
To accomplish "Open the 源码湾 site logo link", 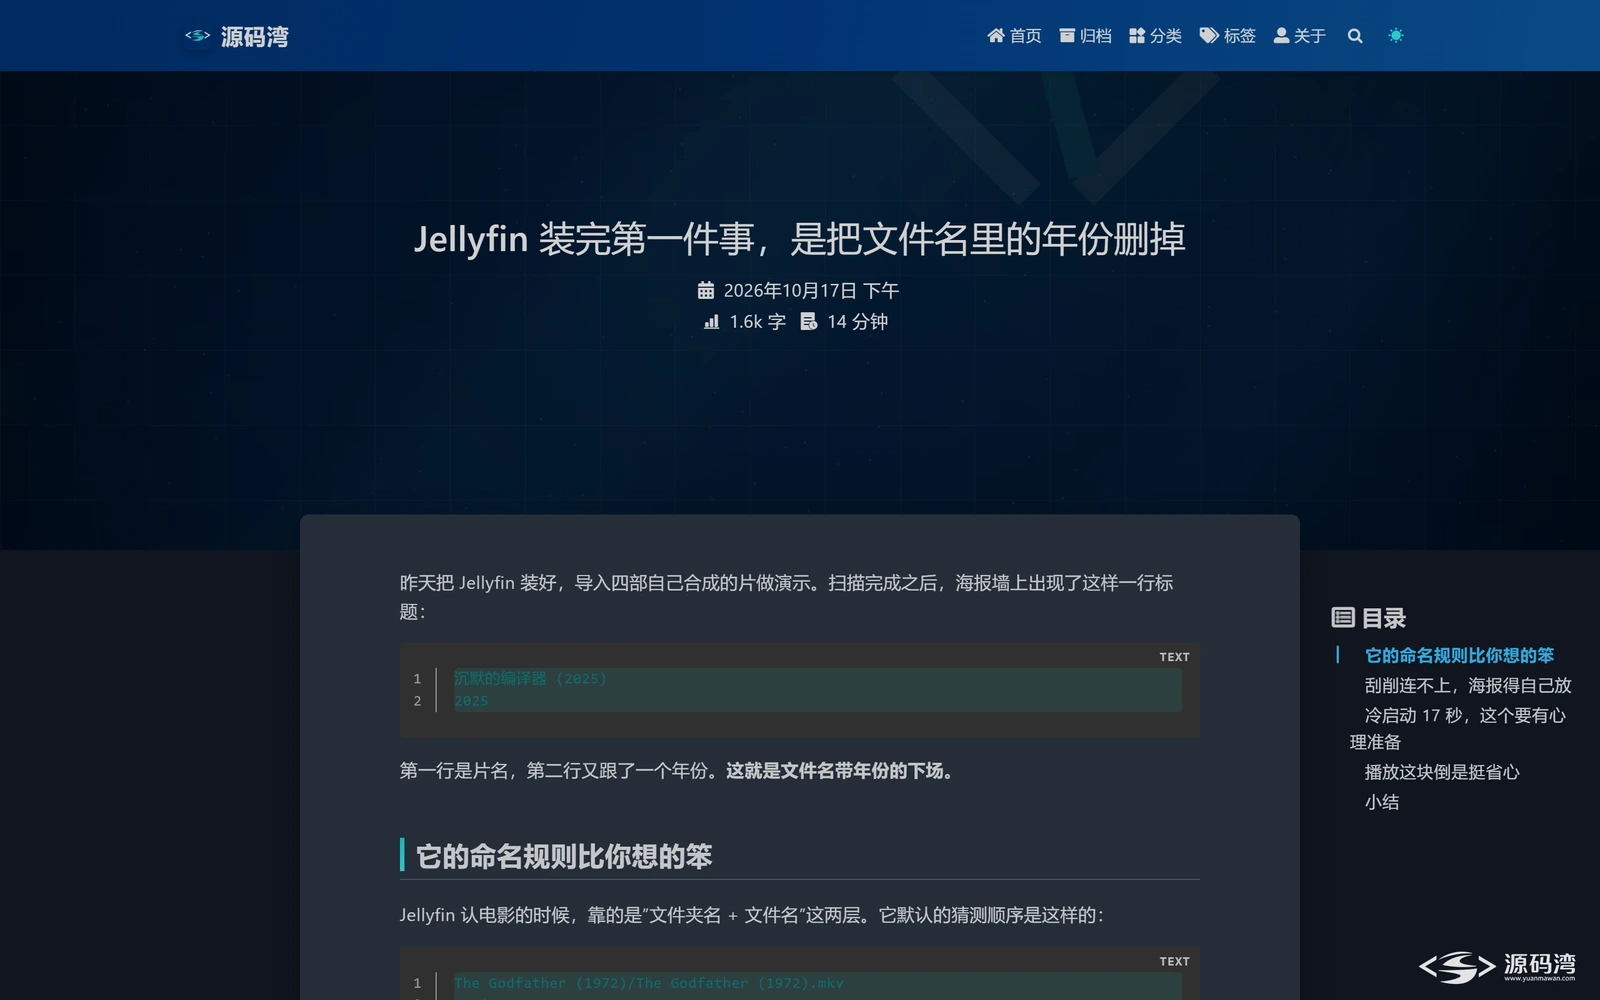I will click(237, 36).
